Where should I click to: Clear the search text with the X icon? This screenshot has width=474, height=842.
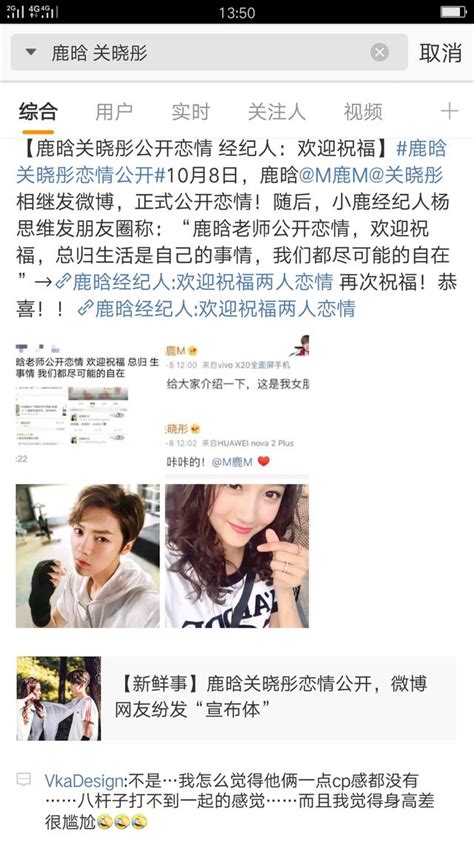[x=380, y=53]
